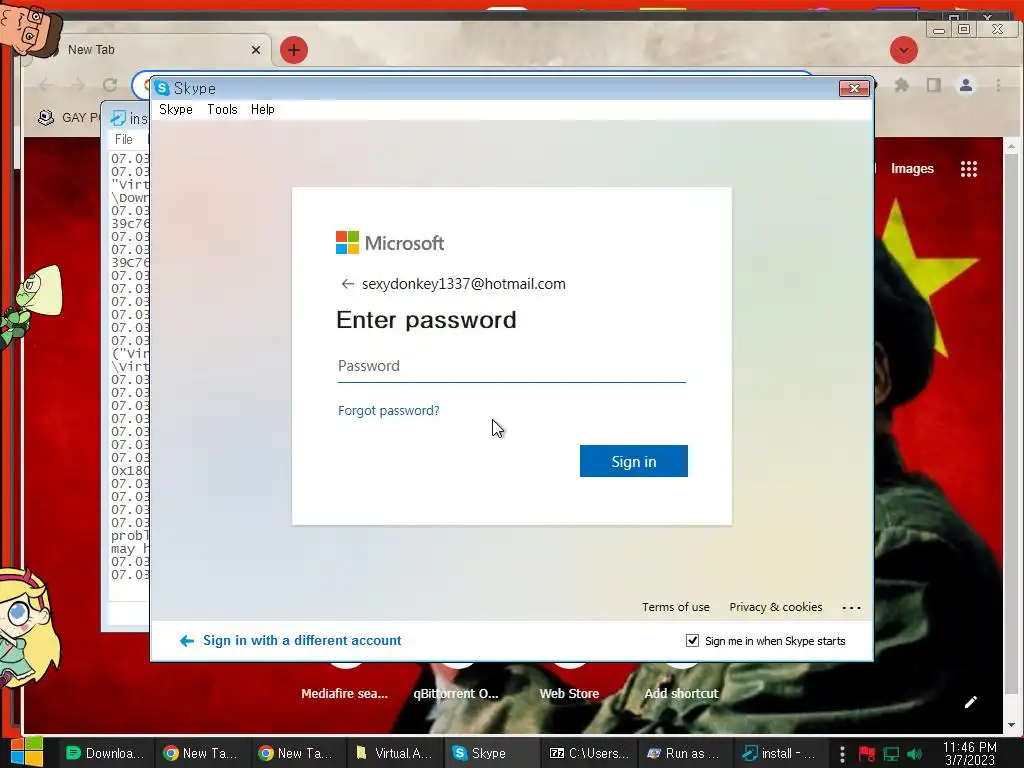Open Chrome three-dot menu

tap(998, 85)
